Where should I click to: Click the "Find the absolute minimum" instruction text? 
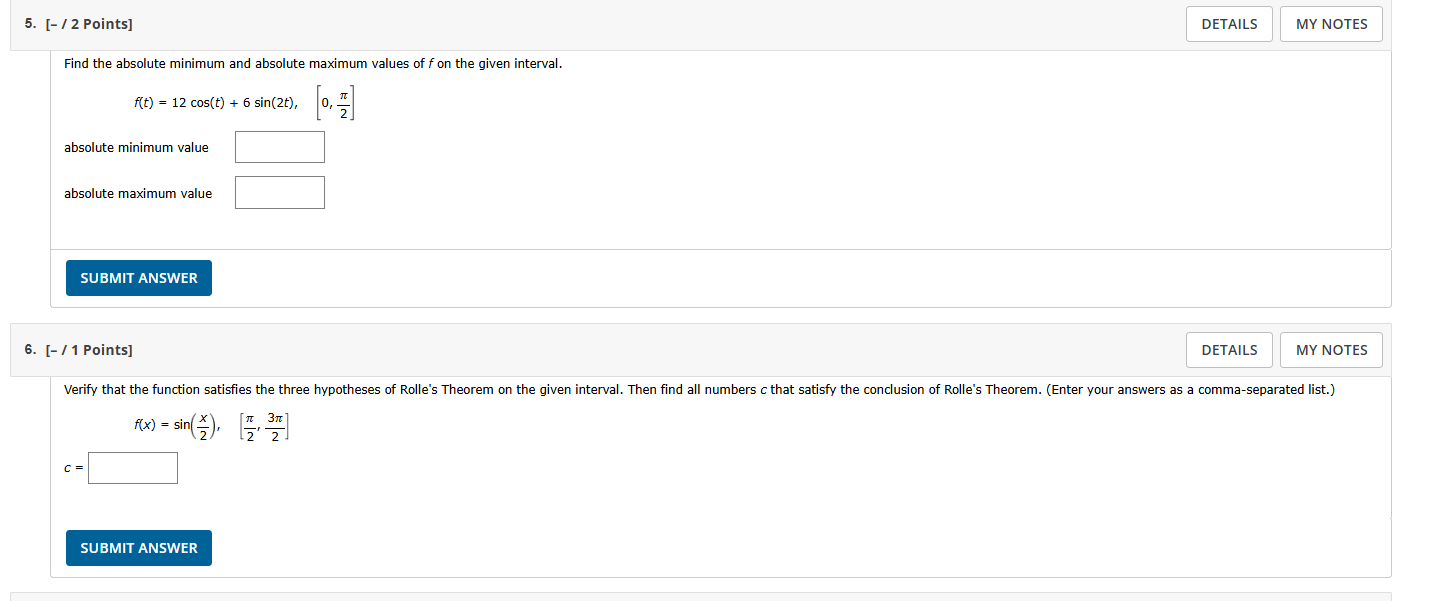[313, 64]
